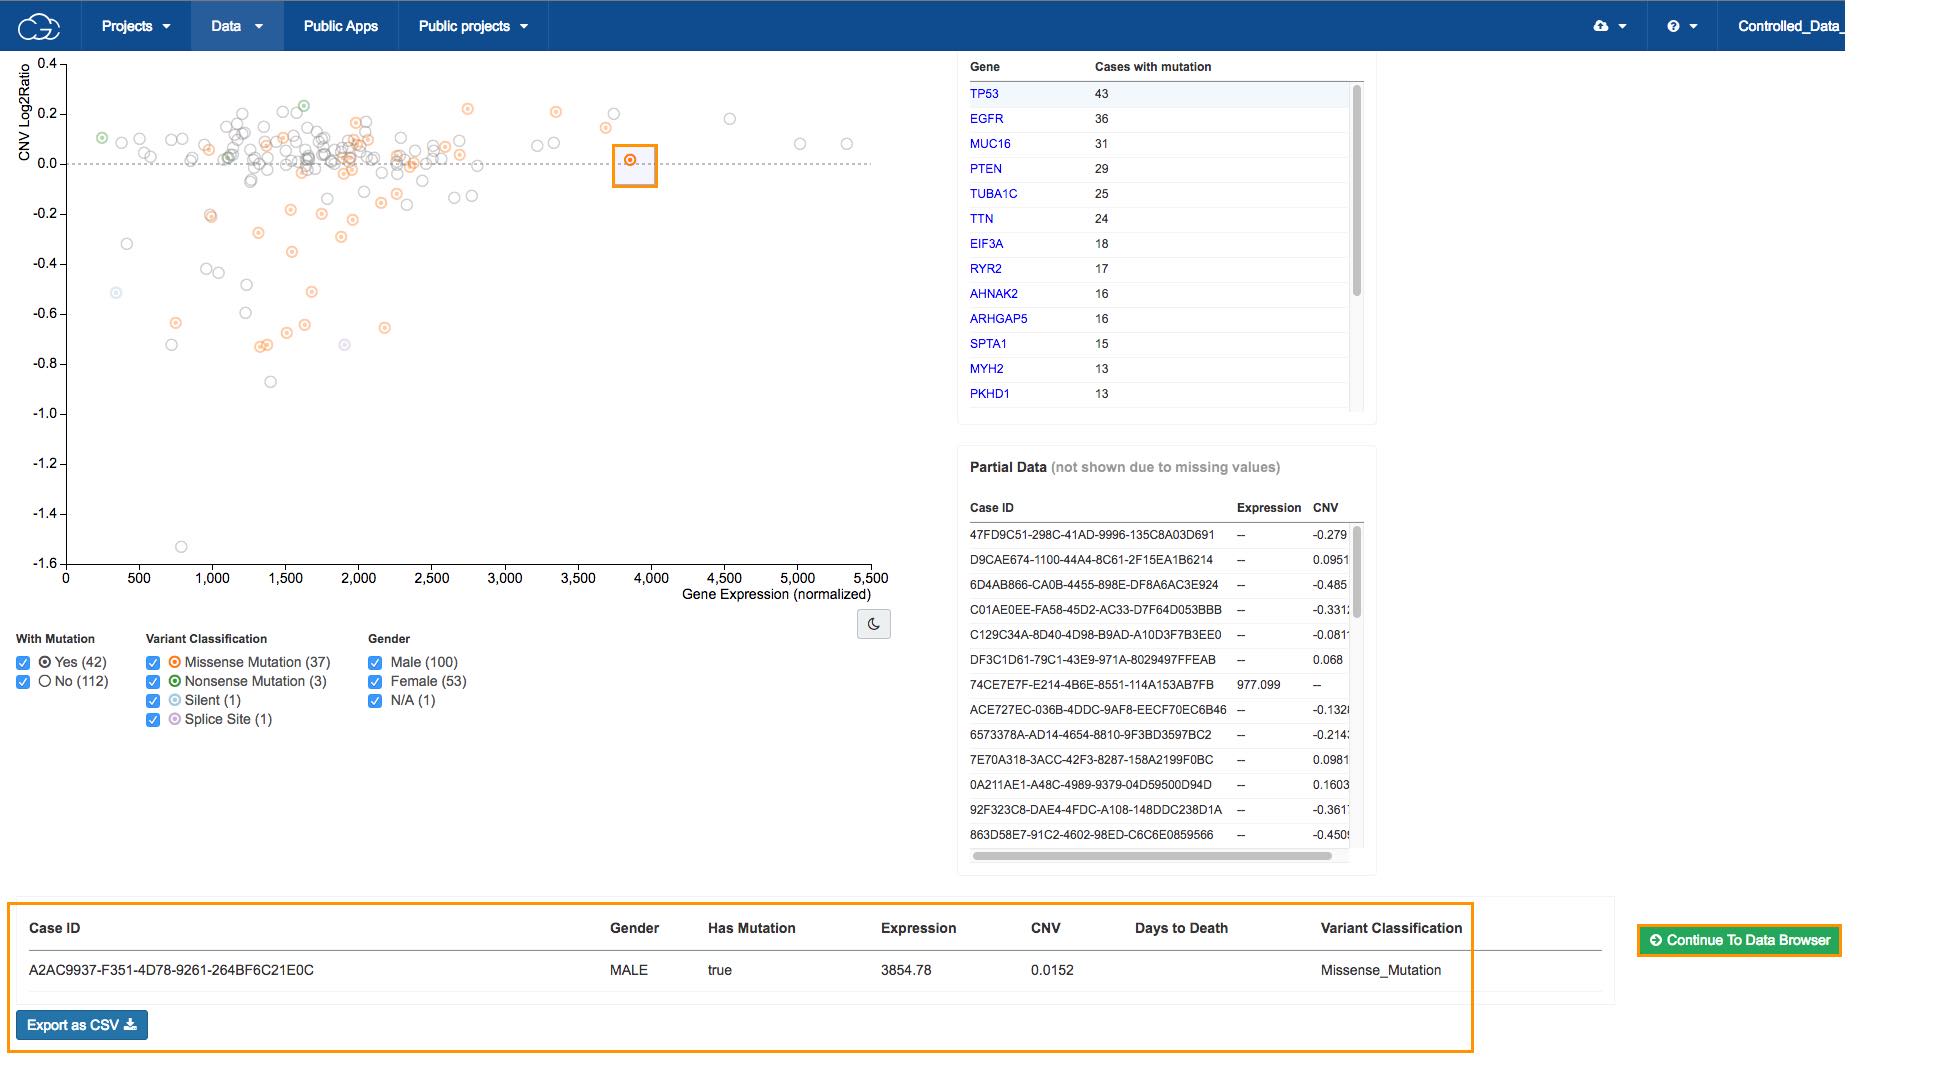
Task: Click the lowest data point near -1.5
Action: coord(181,547)
